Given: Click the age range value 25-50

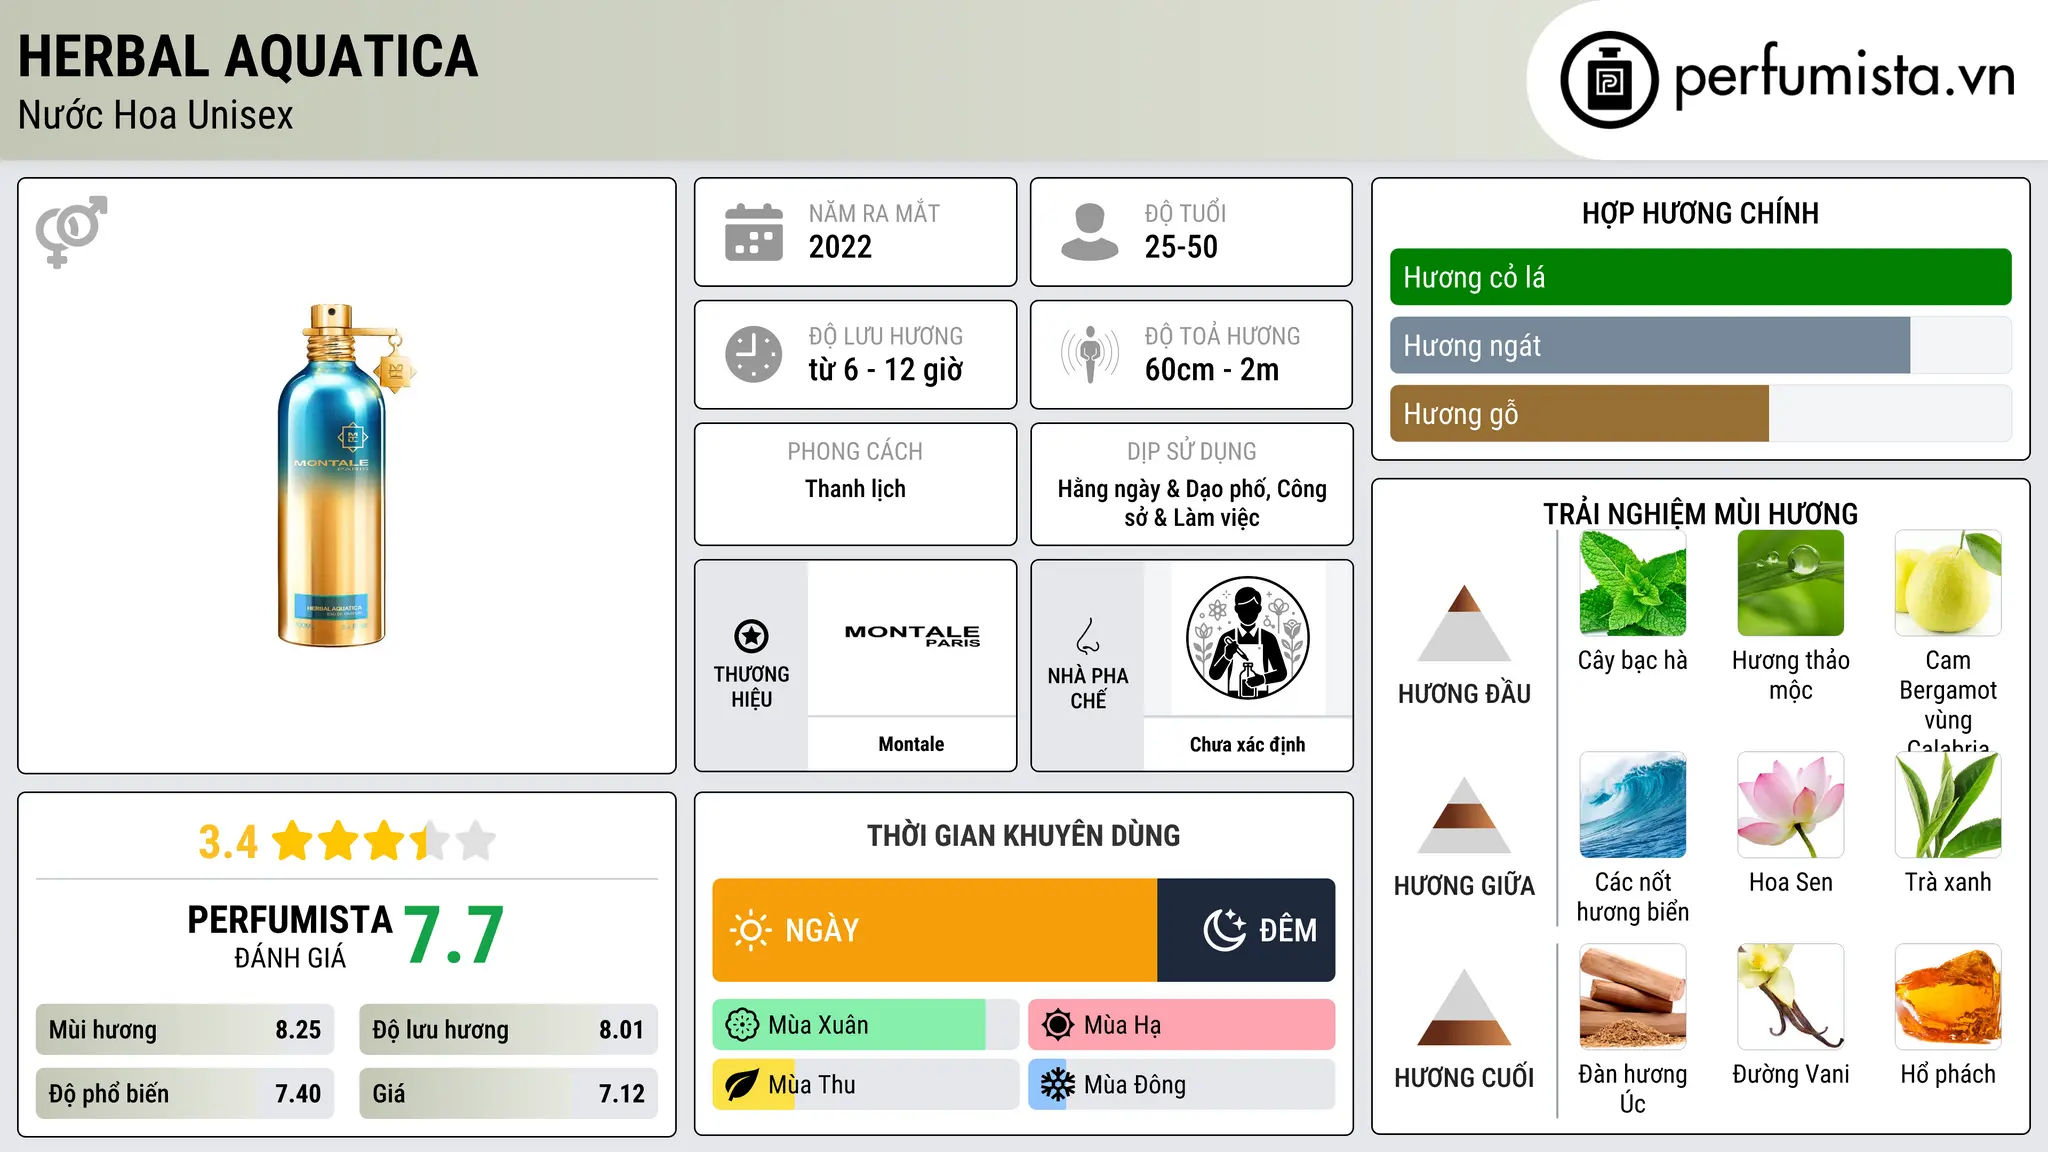Looking at the screenshot, I should tap(1181, 247).
